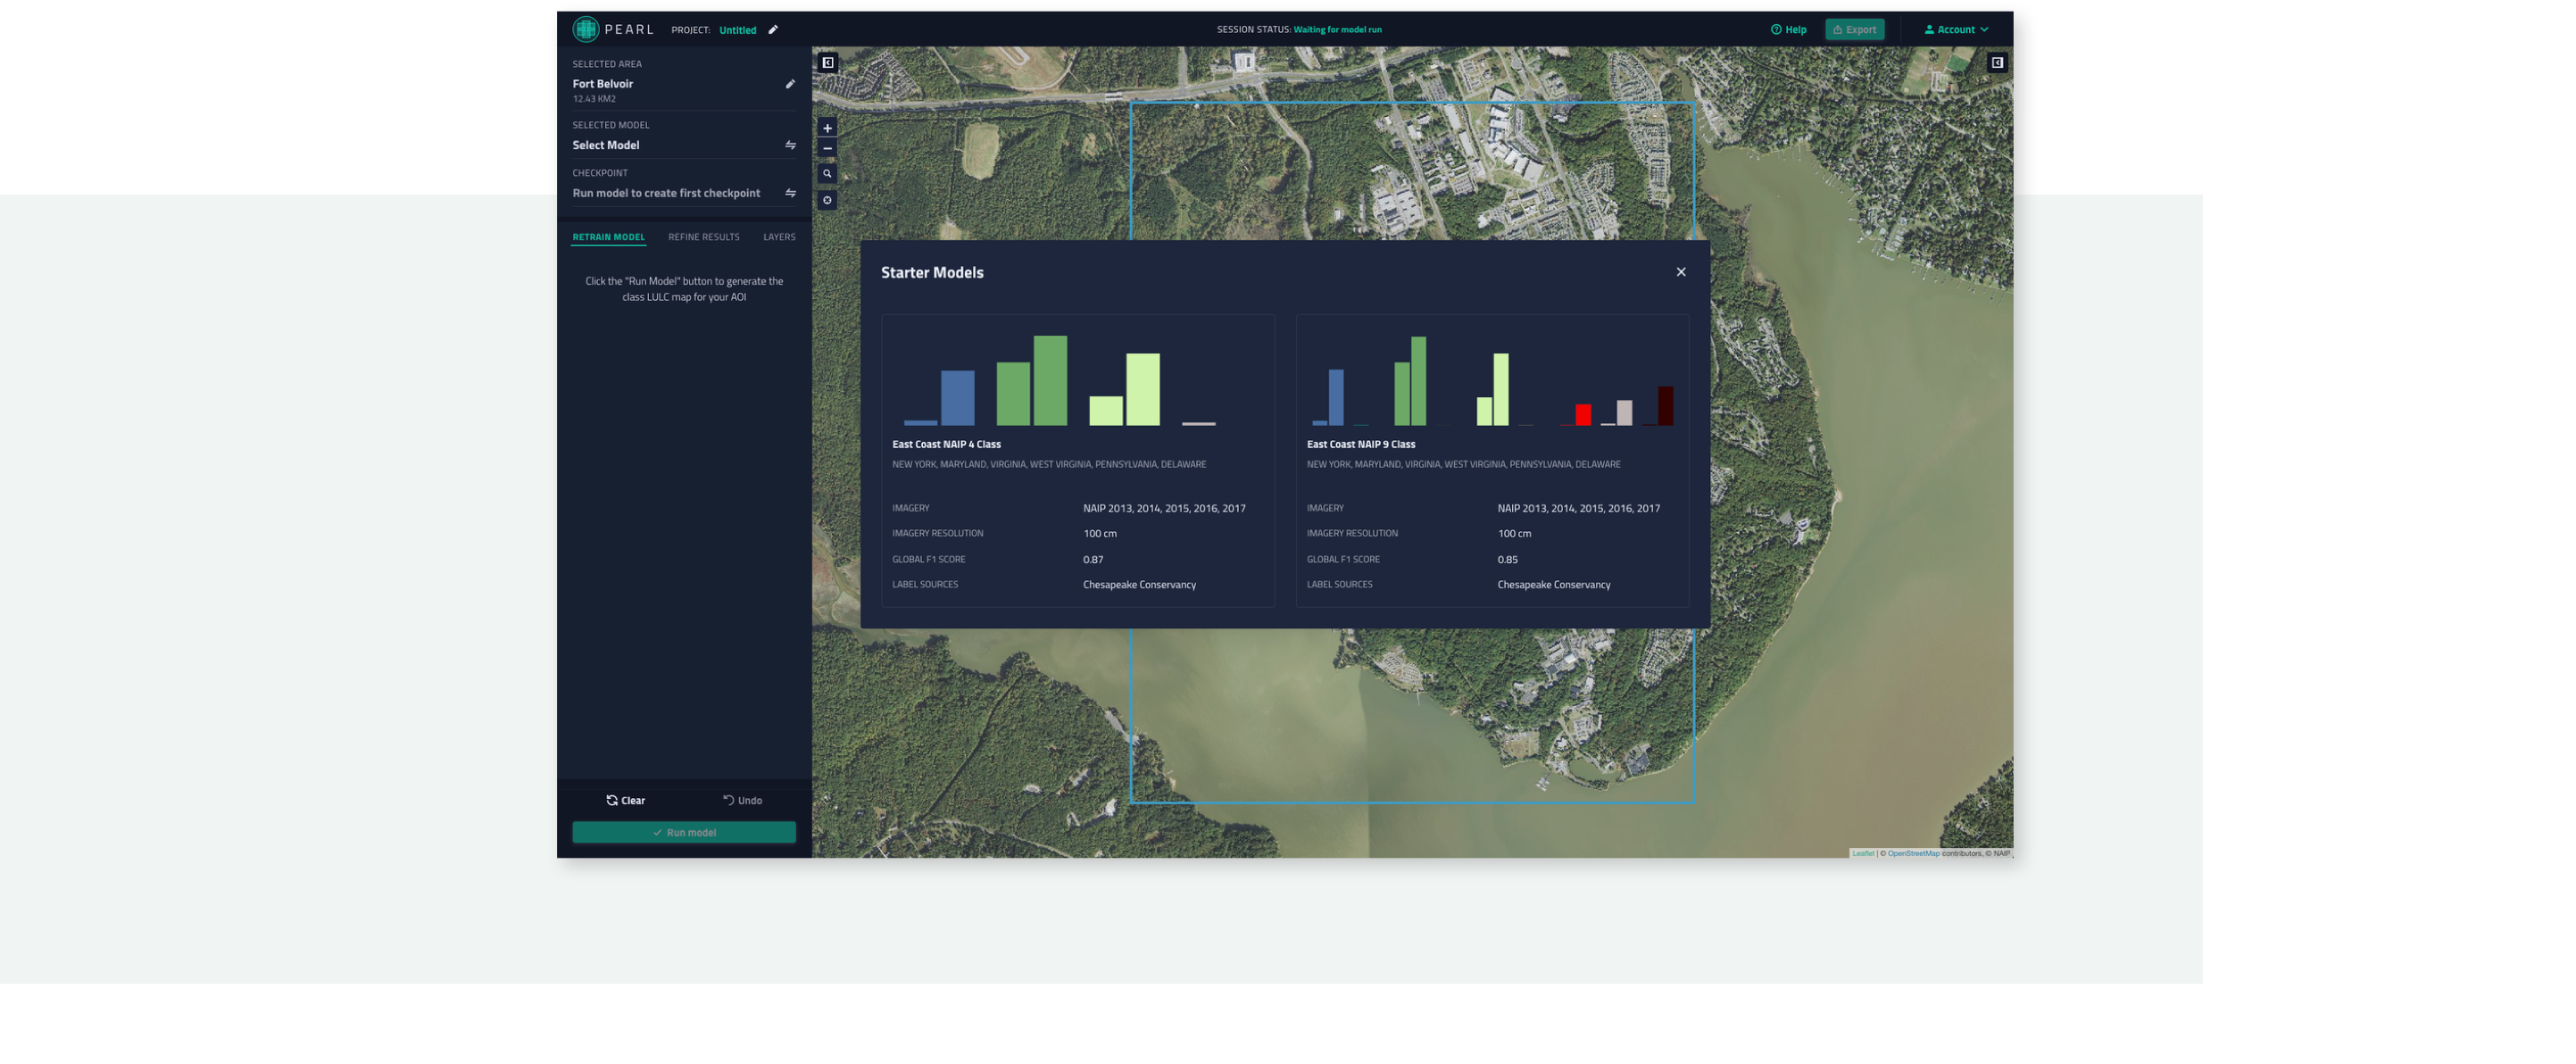This screenshot has width=2576, height=1064.
Task: Open the map location search
Action: coord(827,174)
